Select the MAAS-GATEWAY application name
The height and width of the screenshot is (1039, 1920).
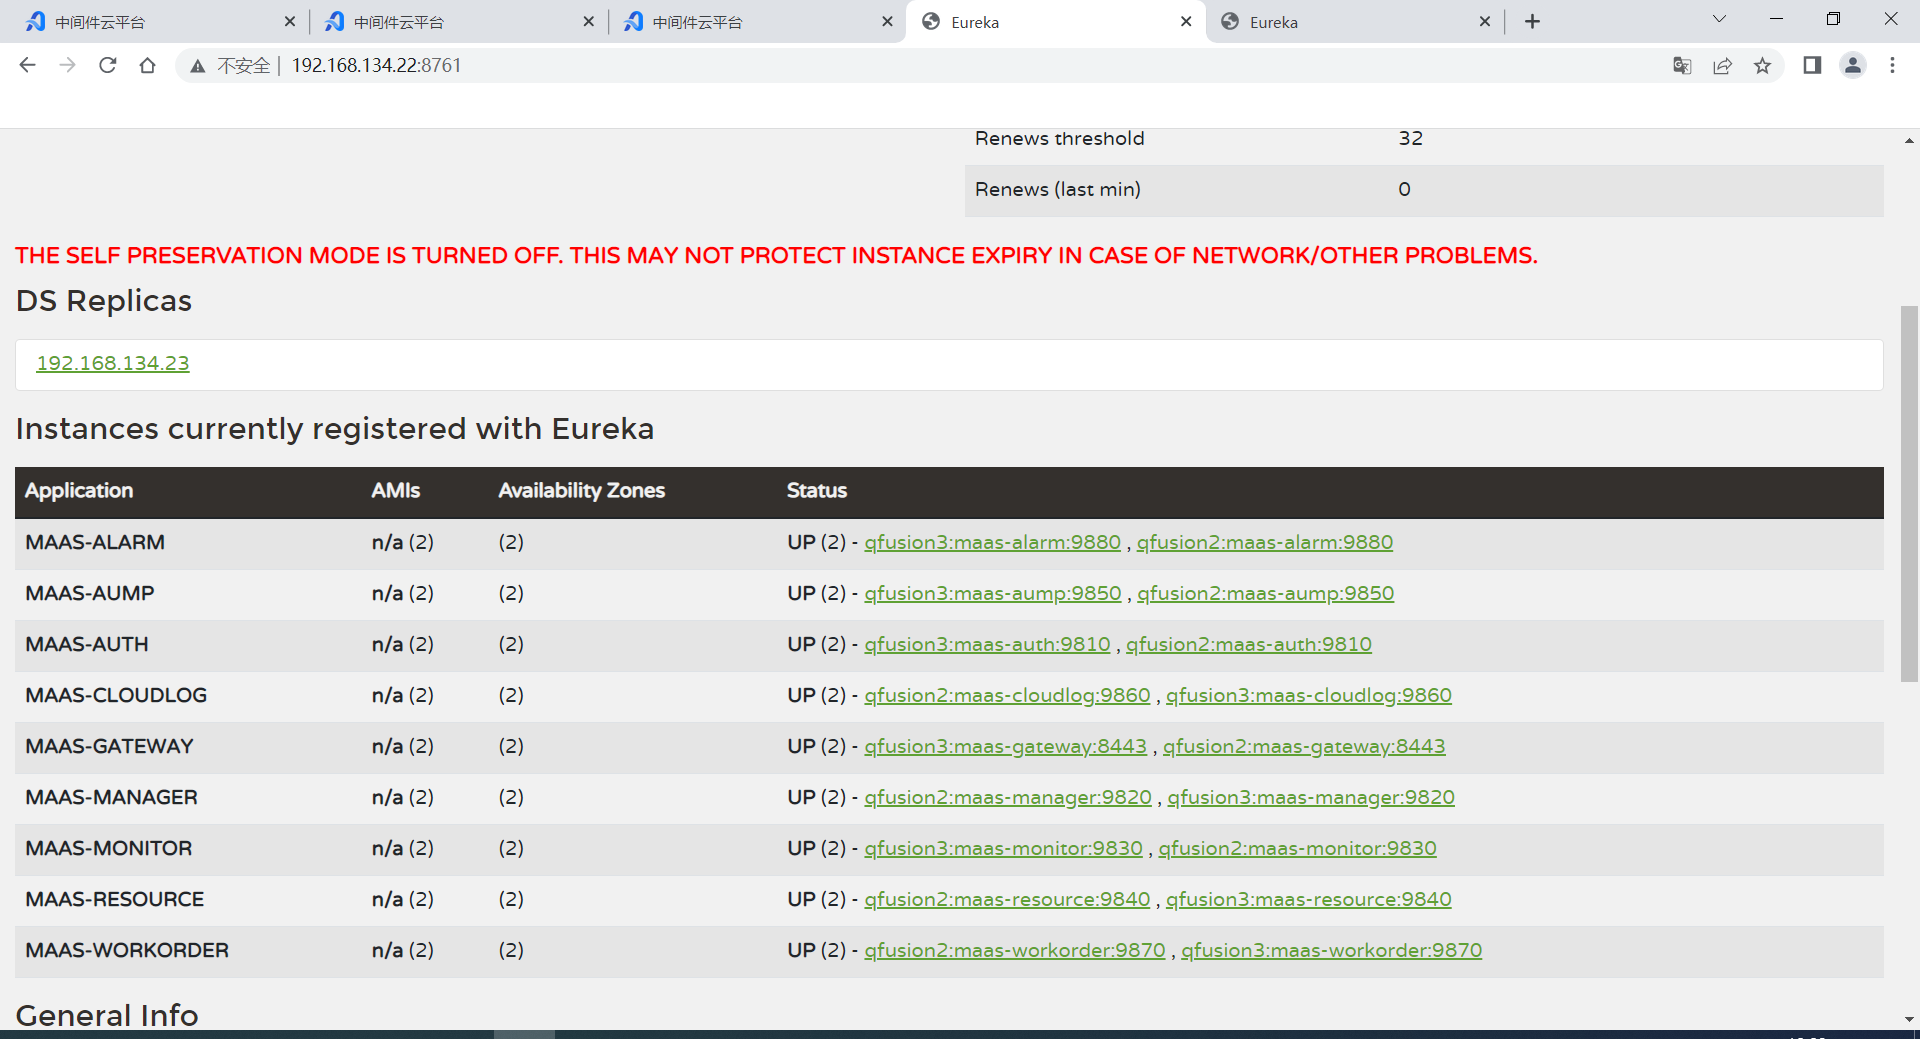(109, 746)
